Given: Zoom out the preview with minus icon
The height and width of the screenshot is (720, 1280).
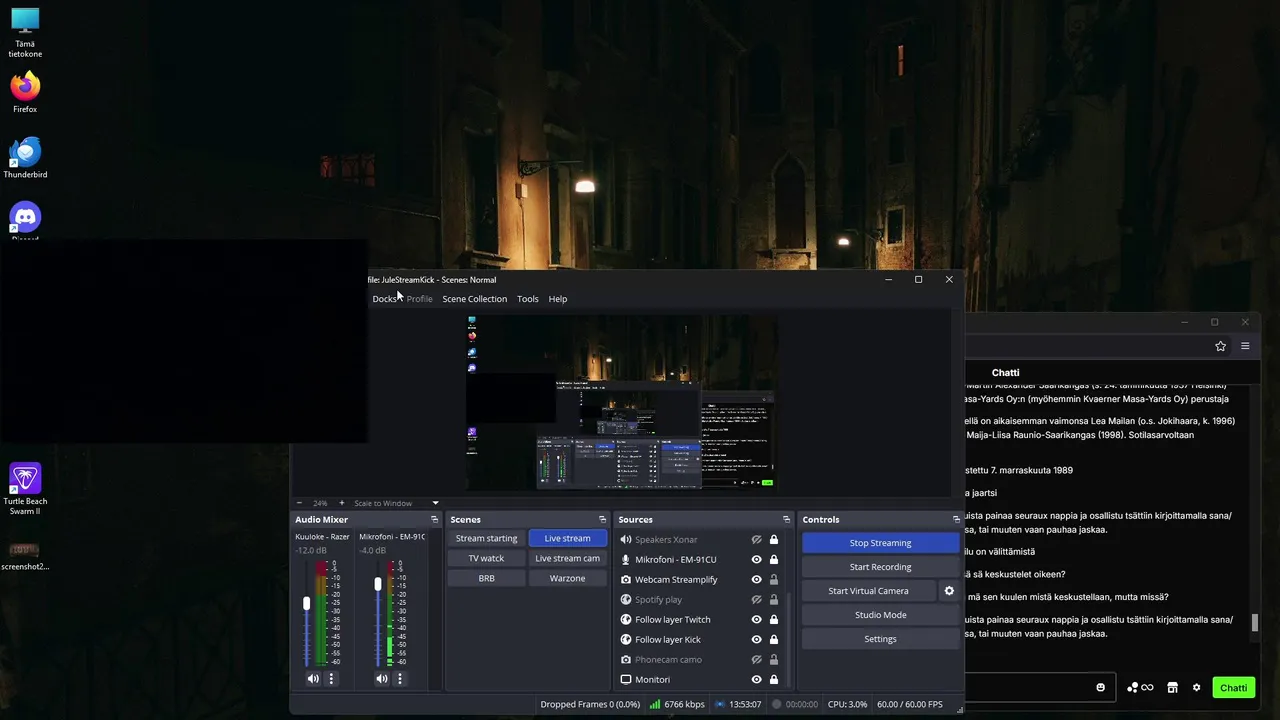Looking at the screenshot, I should [x=298, y=503].
